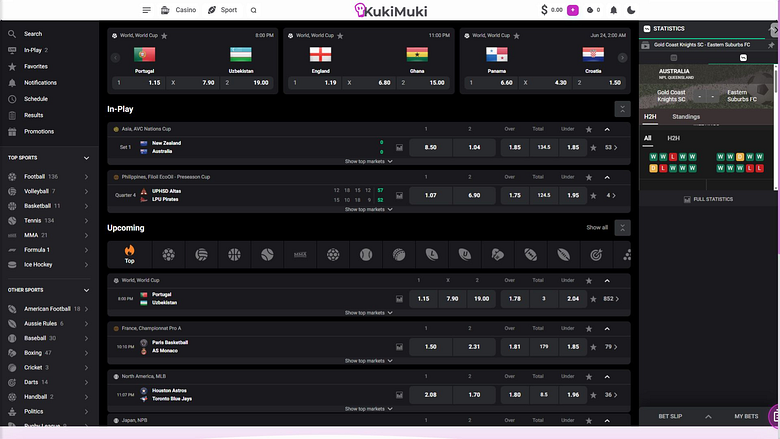The width and height of the screenshot is (780, 439).
Task: Open Results in the sidebar
Action: click(x=33, y=115)
